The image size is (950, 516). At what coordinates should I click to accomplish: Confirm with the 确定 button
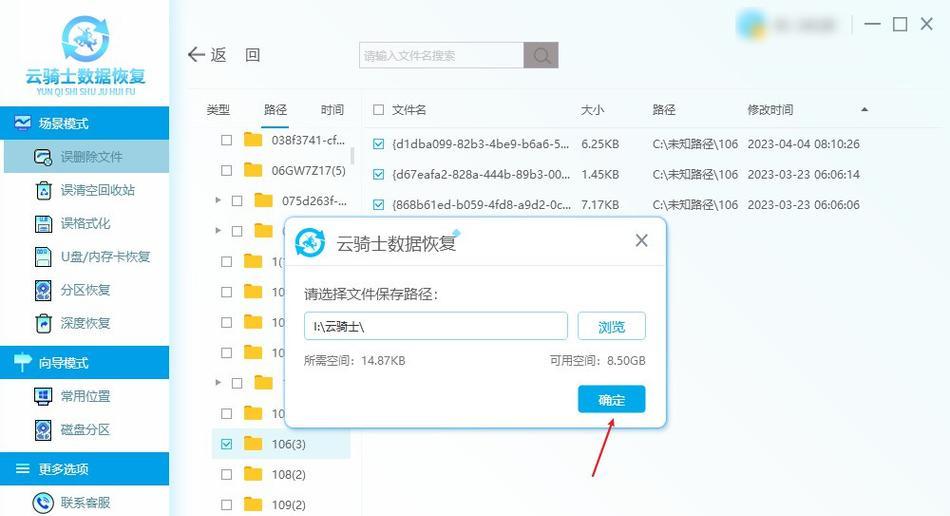(x=611, y=399)
